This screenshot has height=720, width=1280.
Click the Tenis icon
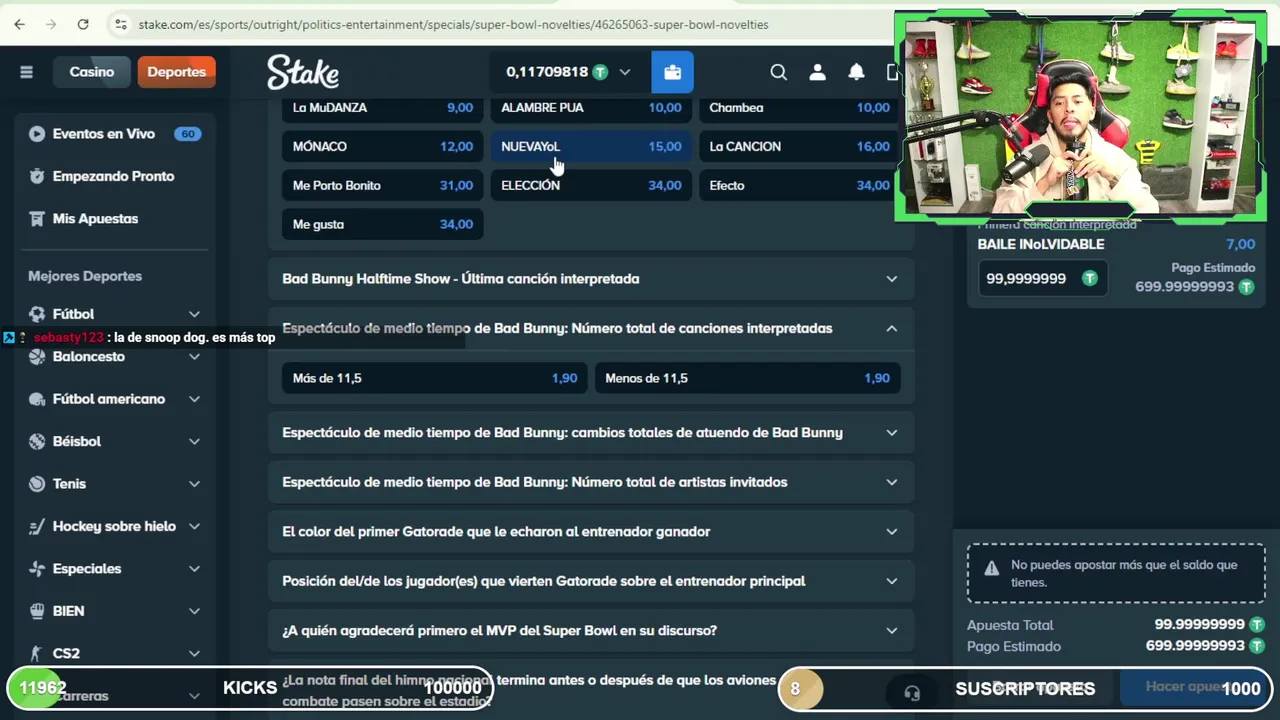(x=37, y=484)
